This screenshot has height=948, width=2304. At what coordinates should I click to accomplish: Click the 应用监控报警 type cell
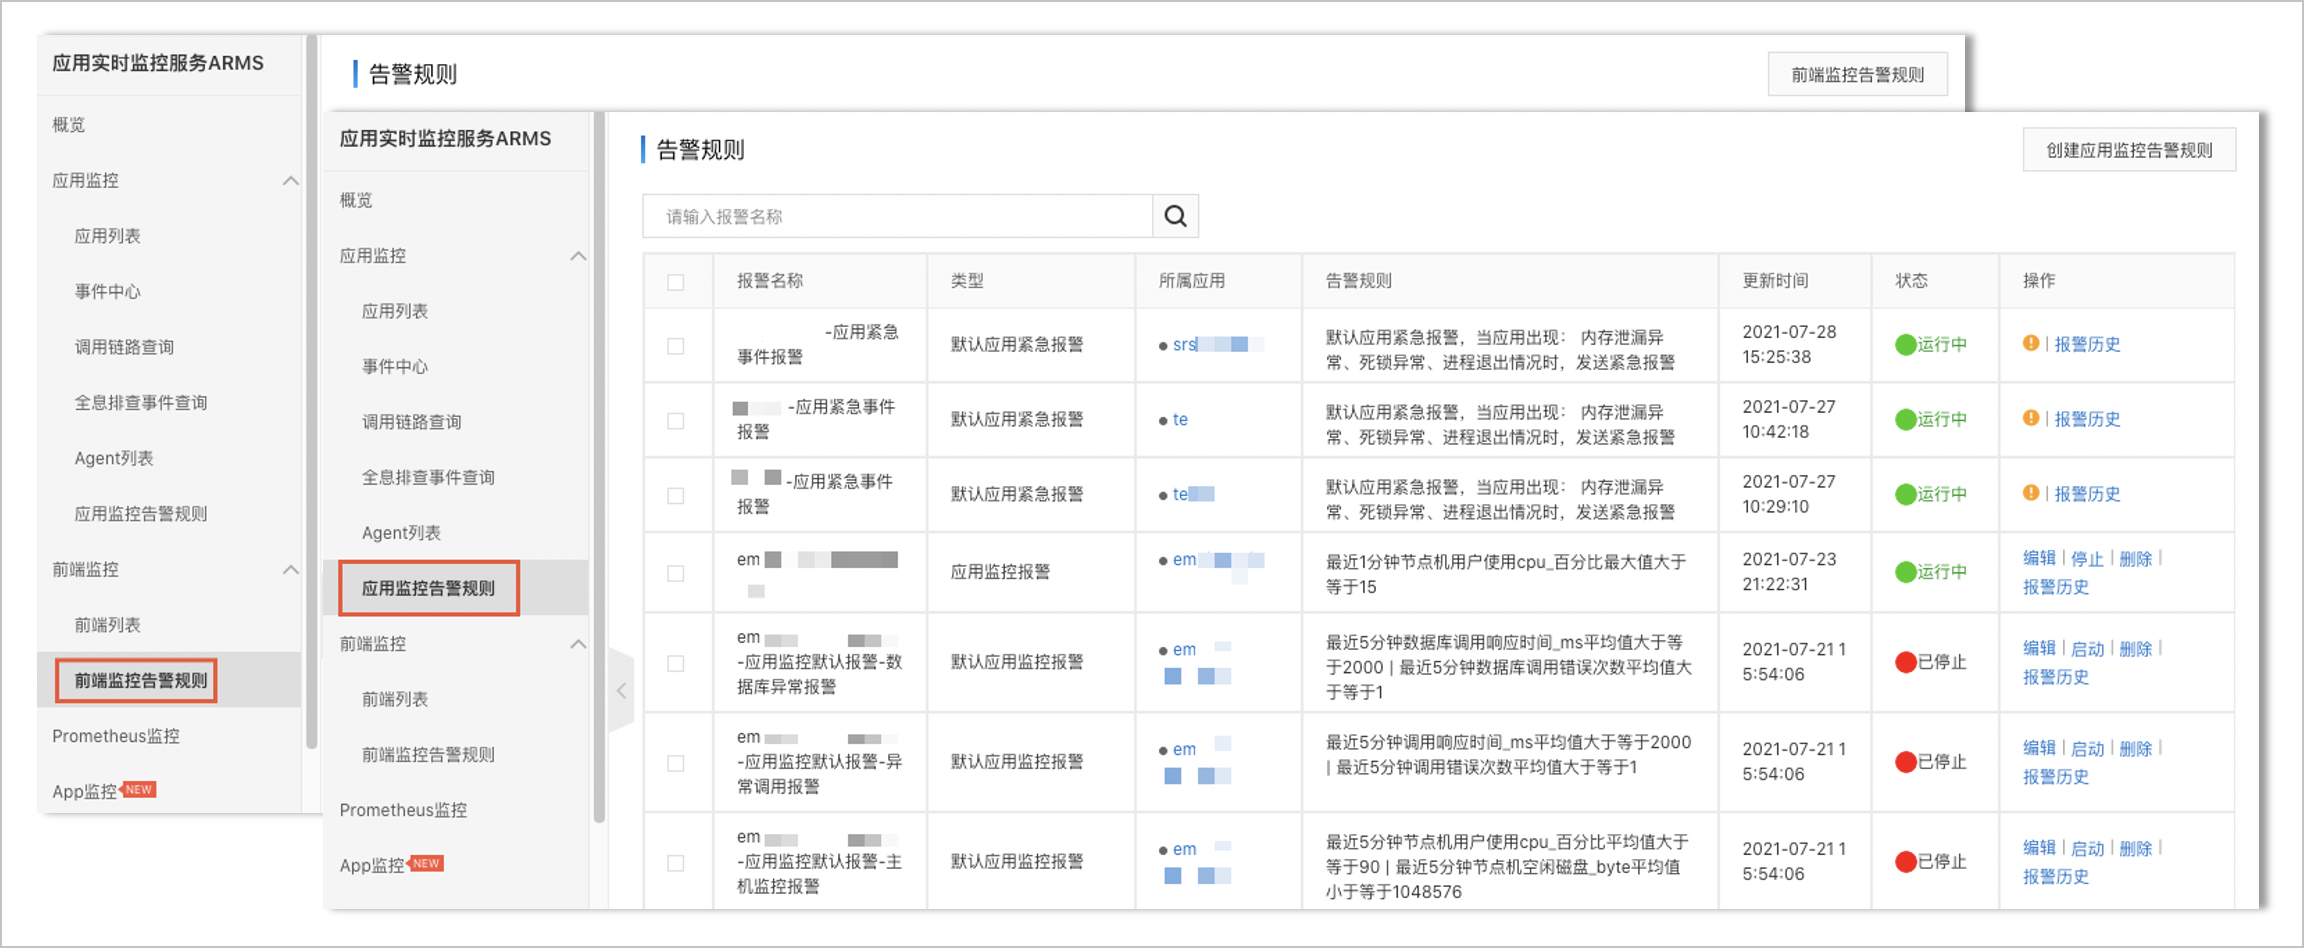point(1000,572)
